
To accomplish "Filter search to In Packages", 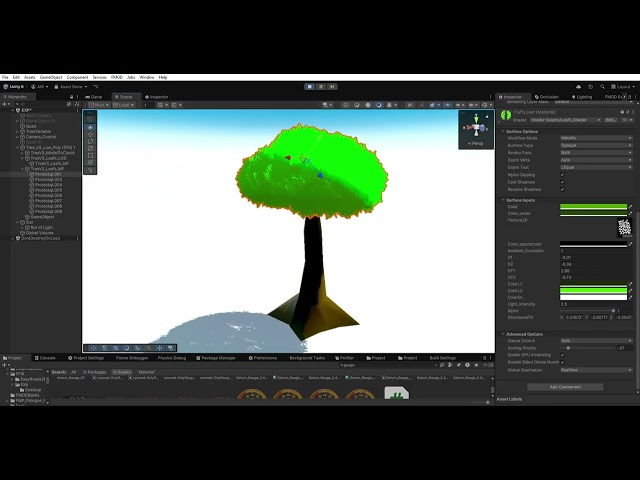I will (x=94, y=372).
